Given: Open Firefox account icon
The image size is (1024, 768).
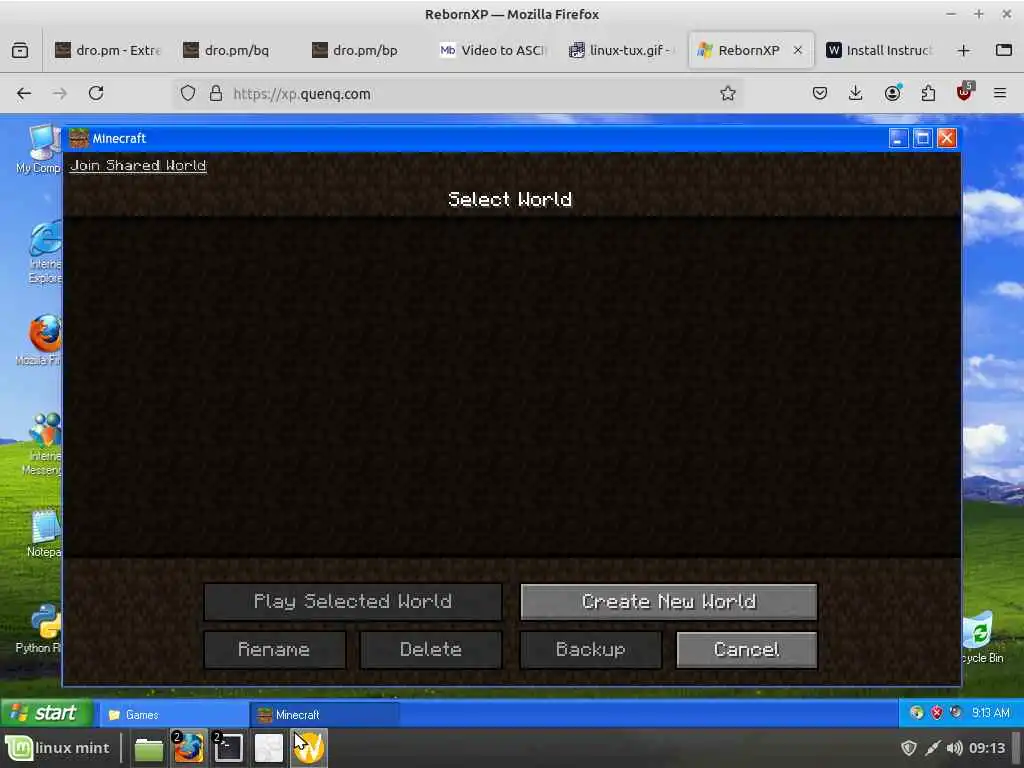Looking at the screenshot, I should pos(892,93).
